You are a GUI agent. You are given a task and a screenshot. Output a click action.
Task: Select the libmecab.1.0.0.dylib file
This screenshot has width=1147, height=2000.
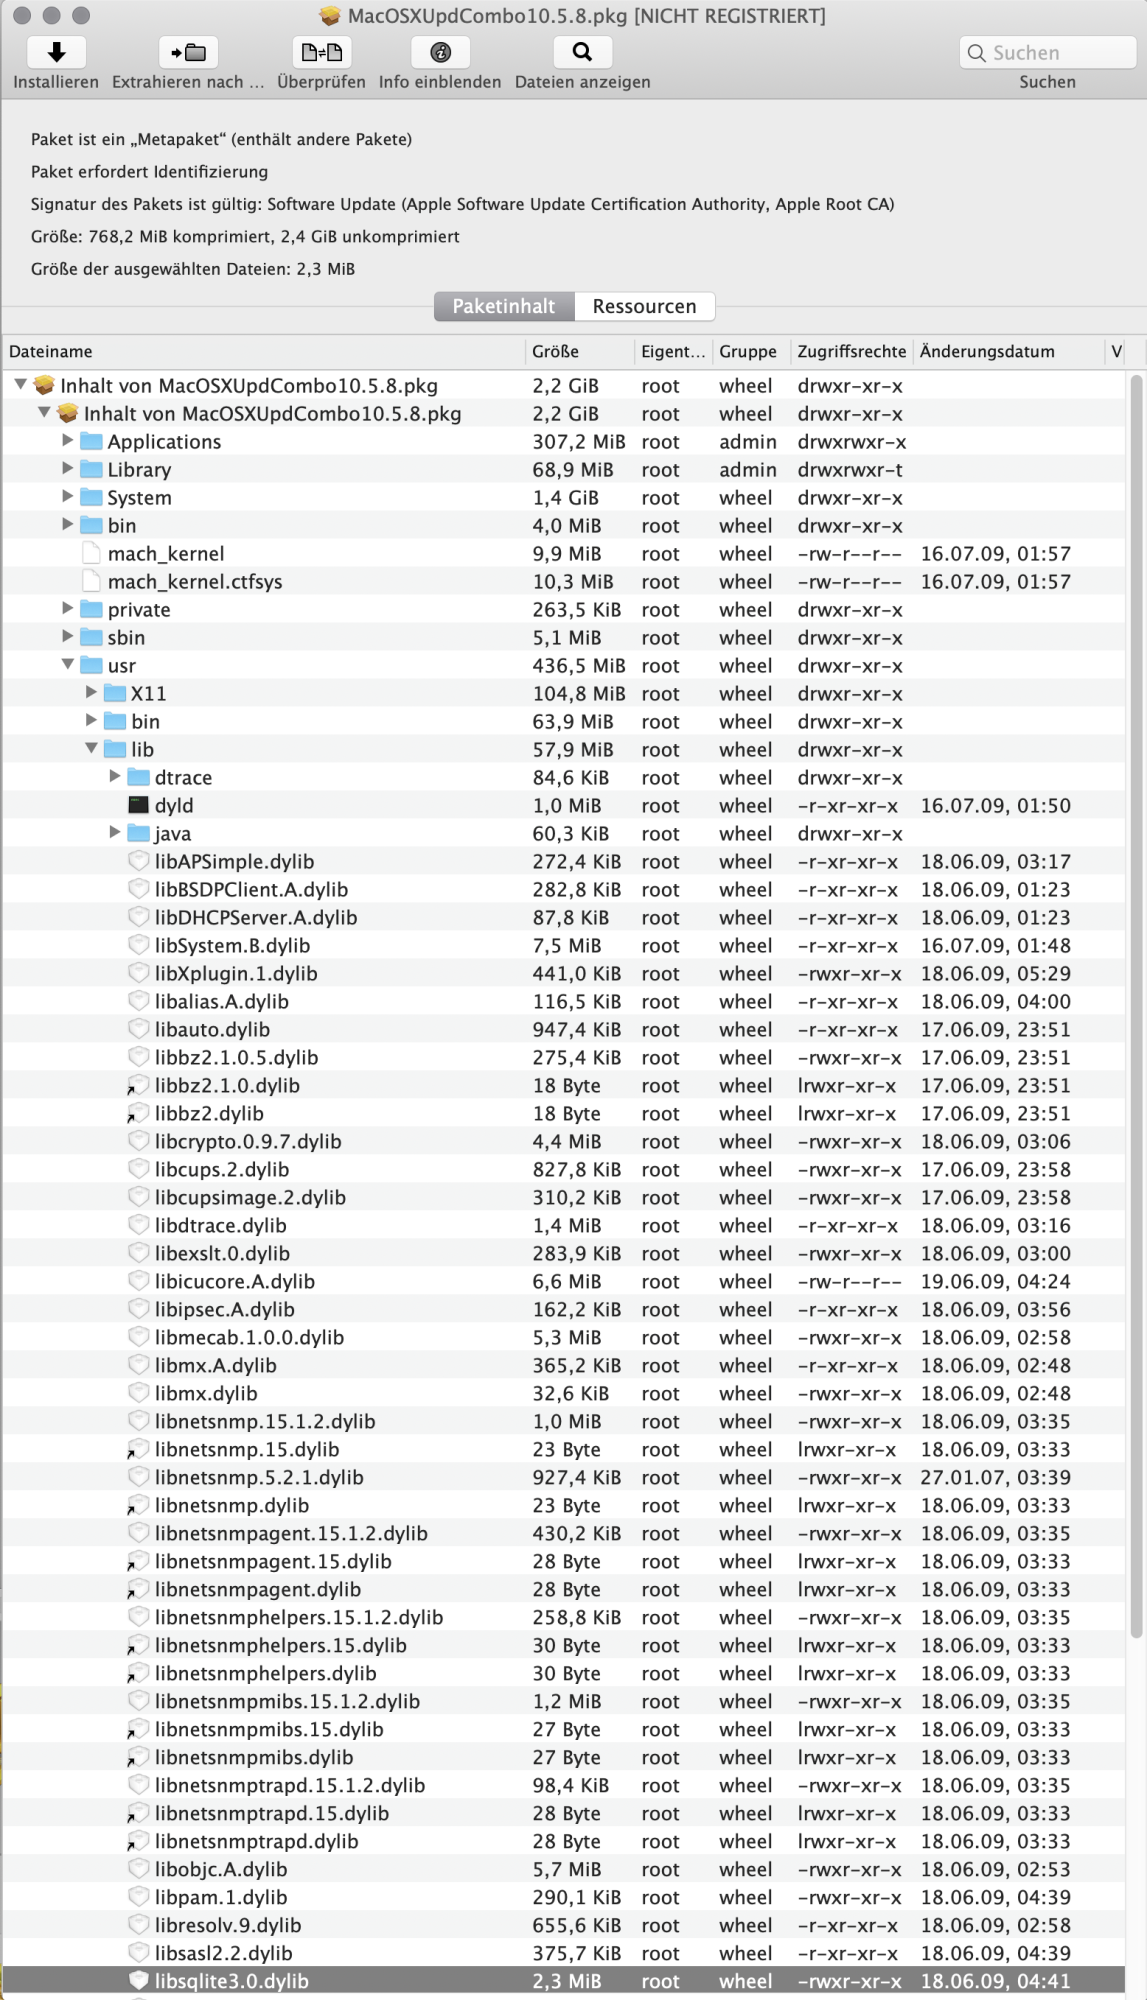point(564,1337)
